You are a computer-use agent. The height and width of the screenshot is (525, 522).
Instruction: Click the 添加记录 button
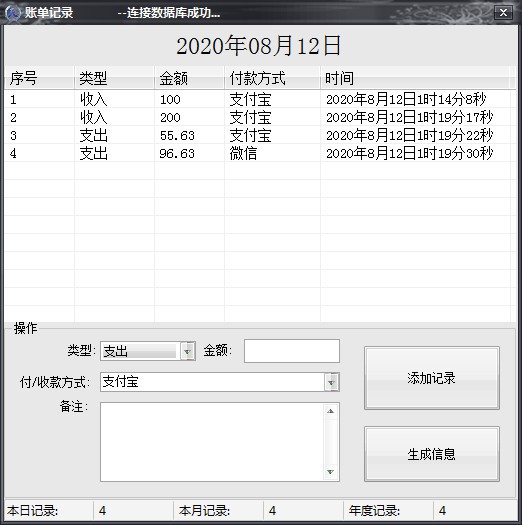pos(432,378)
